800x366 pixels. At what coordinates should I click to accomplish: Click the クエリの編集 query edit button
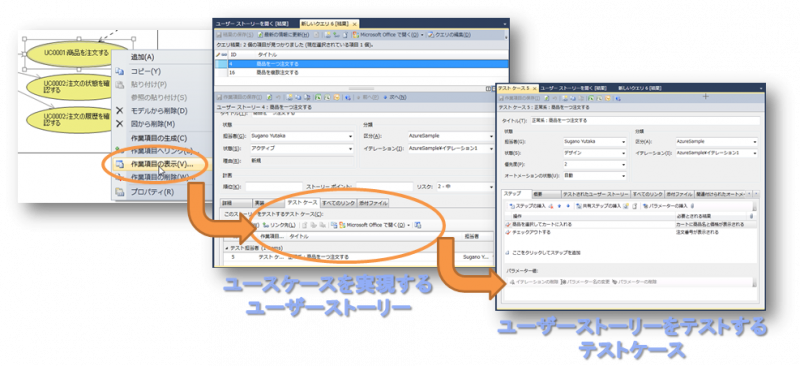click(x=448, y=35)
